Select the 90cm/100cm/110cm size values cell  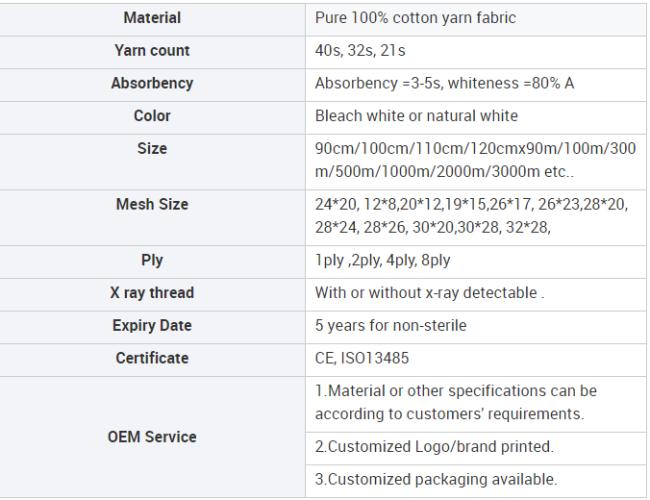[476, 162]
